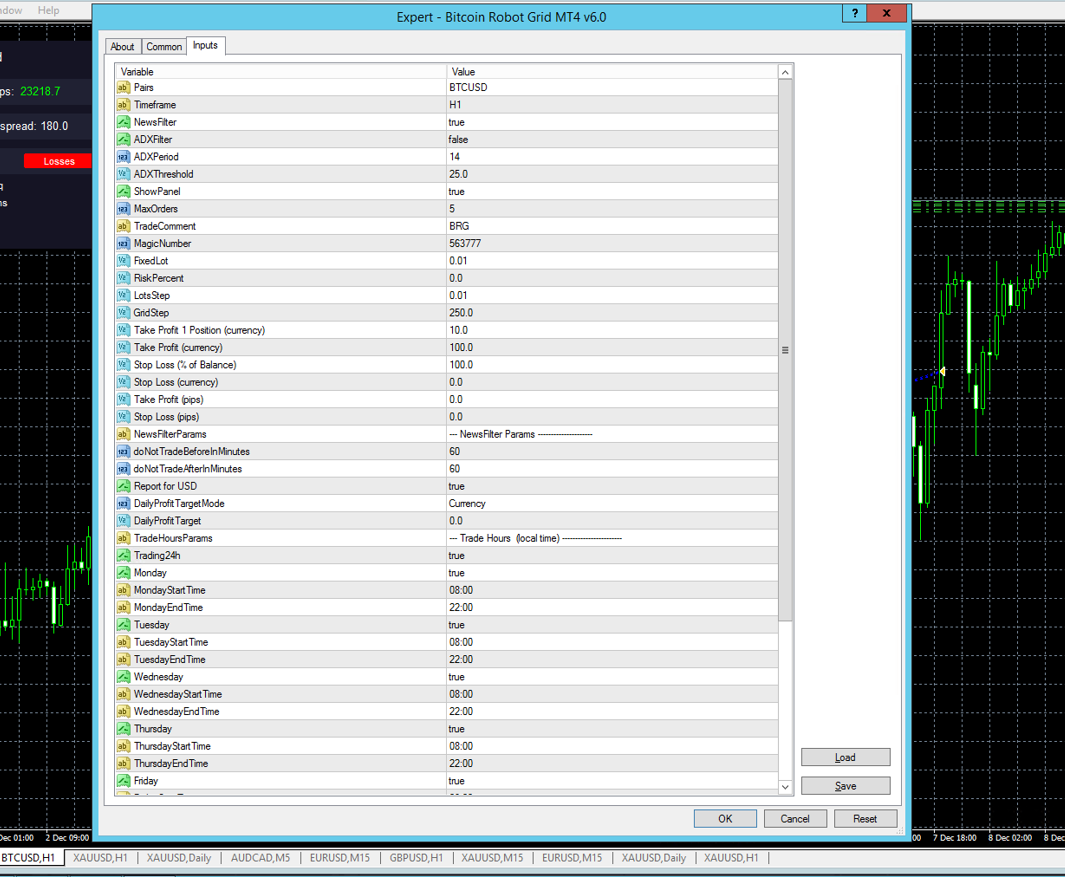Click the Reset button
This screenshot has height=877, width=1065.
865,818
